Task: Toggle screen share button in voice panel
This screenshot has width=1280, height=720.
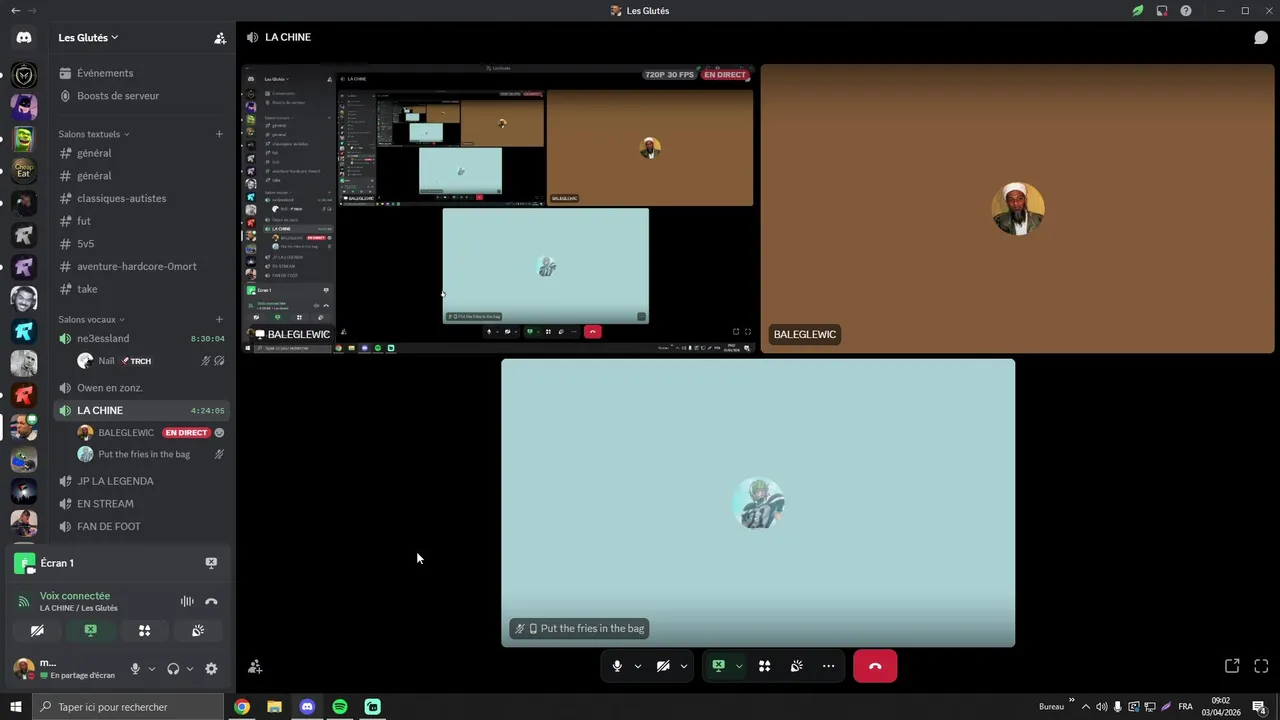Action: (x=91, y=630)
